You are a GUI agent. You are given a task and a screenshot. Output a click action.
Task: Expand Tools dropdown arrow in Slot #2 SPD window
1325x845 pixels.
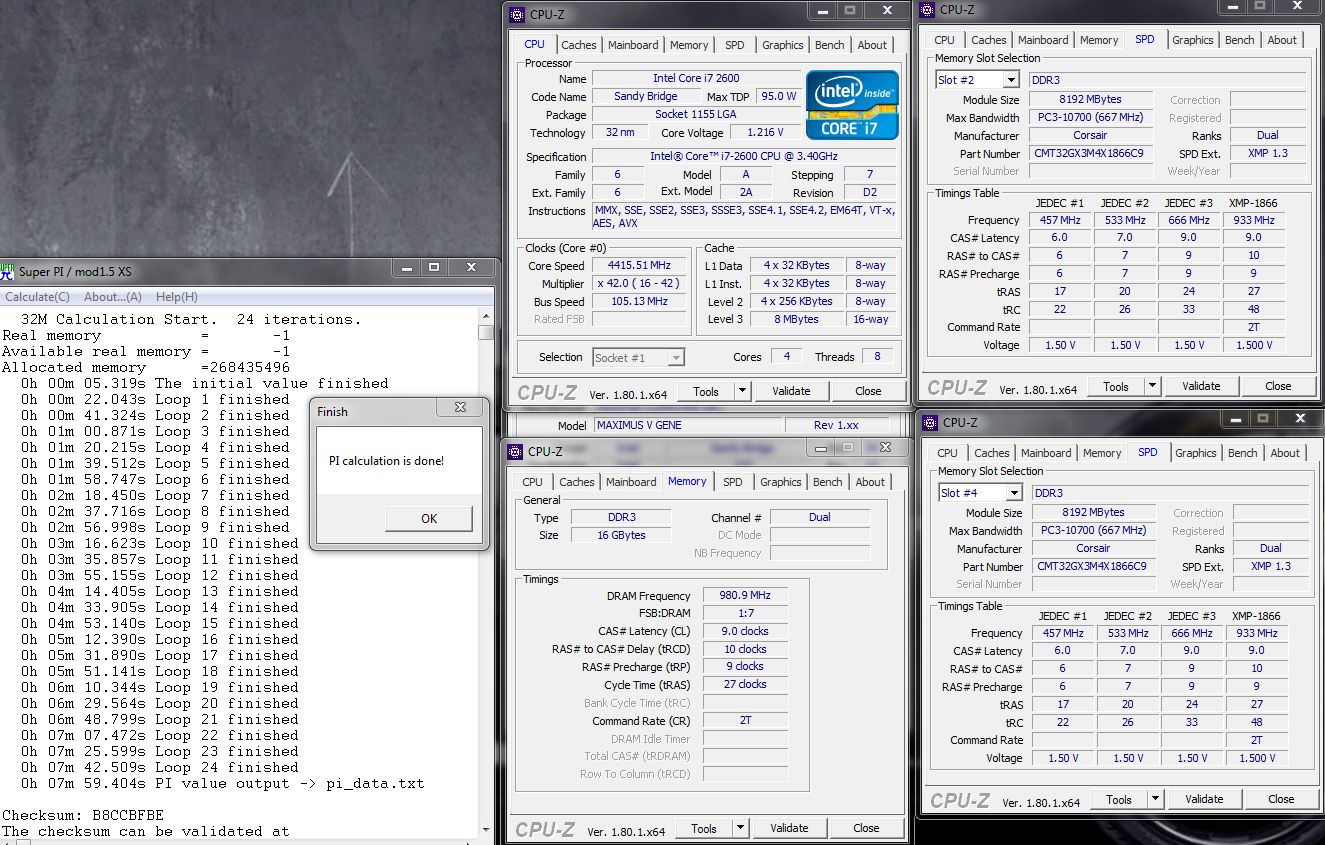(x=1152, y=386)
